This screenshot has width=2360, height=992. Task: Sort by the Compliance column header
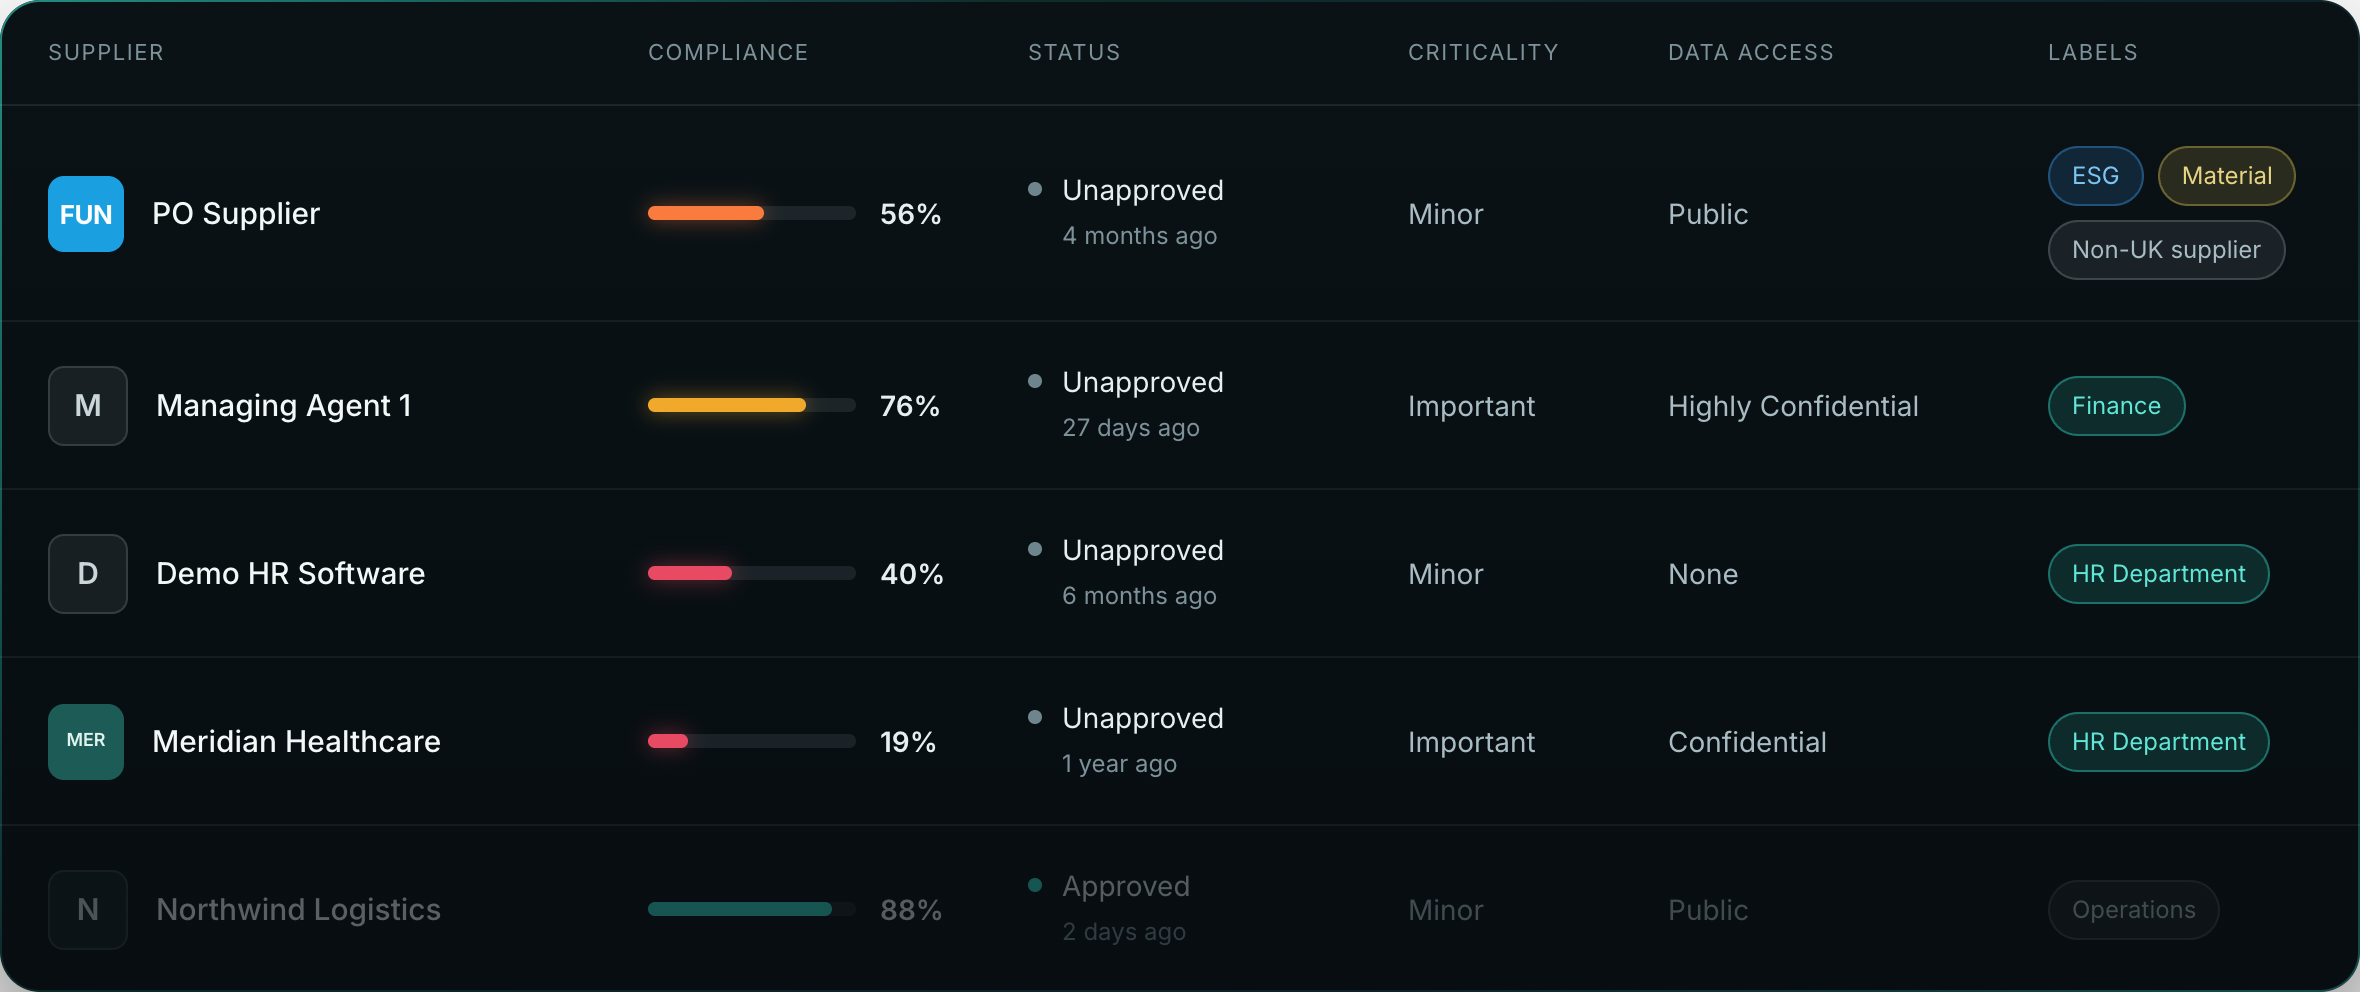[x=728, y=52]
